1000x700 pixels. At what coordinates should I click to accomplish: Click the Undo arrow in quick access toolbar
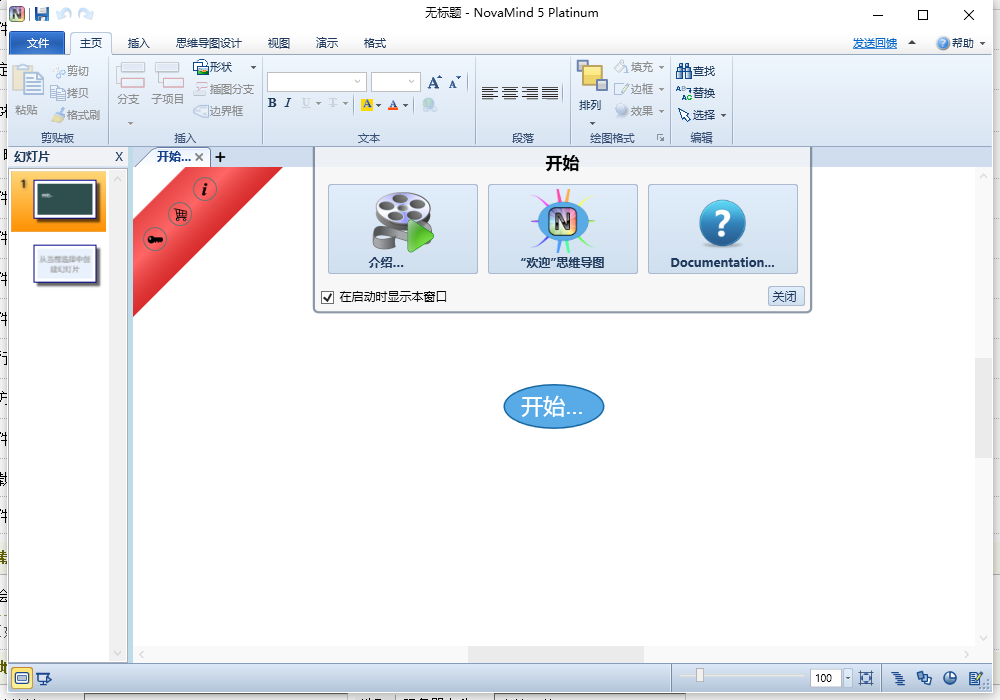pos(64,13)
